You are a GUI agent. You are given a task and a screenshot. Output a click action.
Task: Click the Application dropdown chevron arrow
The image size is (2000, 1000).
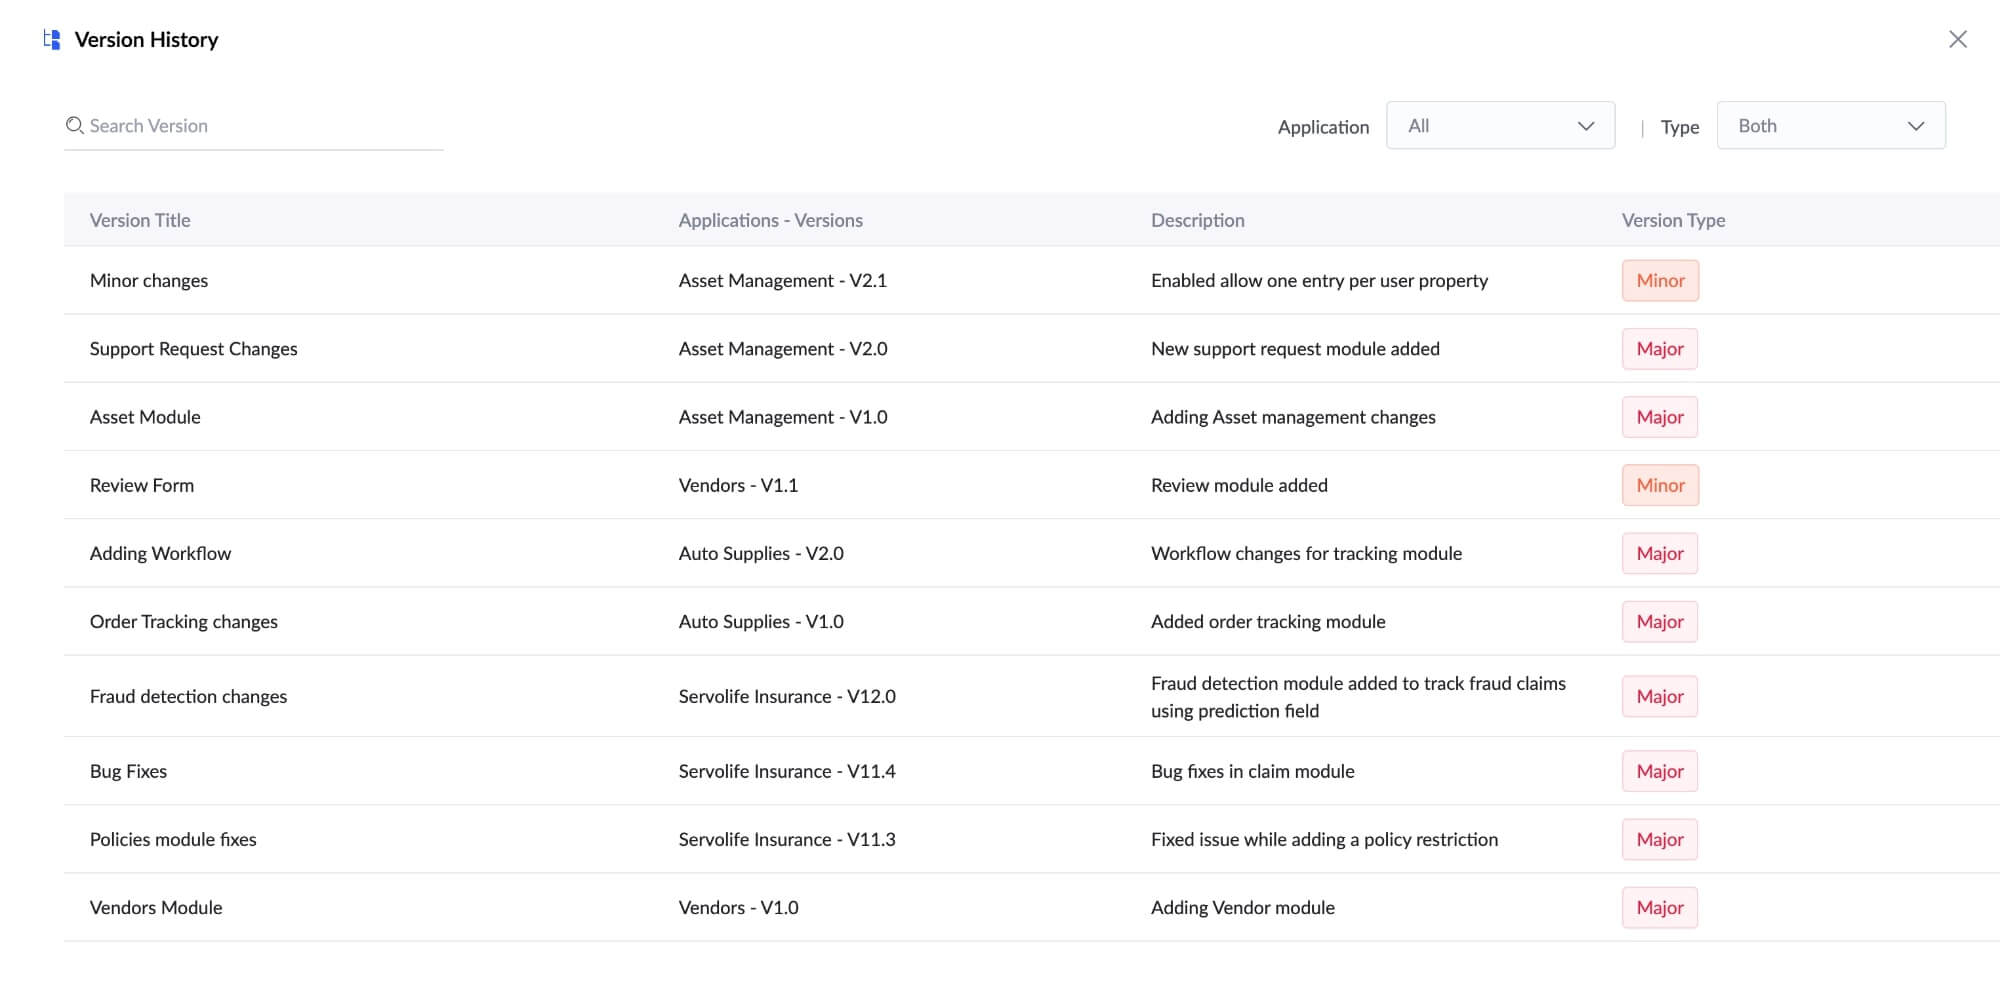coord(1585,126)
